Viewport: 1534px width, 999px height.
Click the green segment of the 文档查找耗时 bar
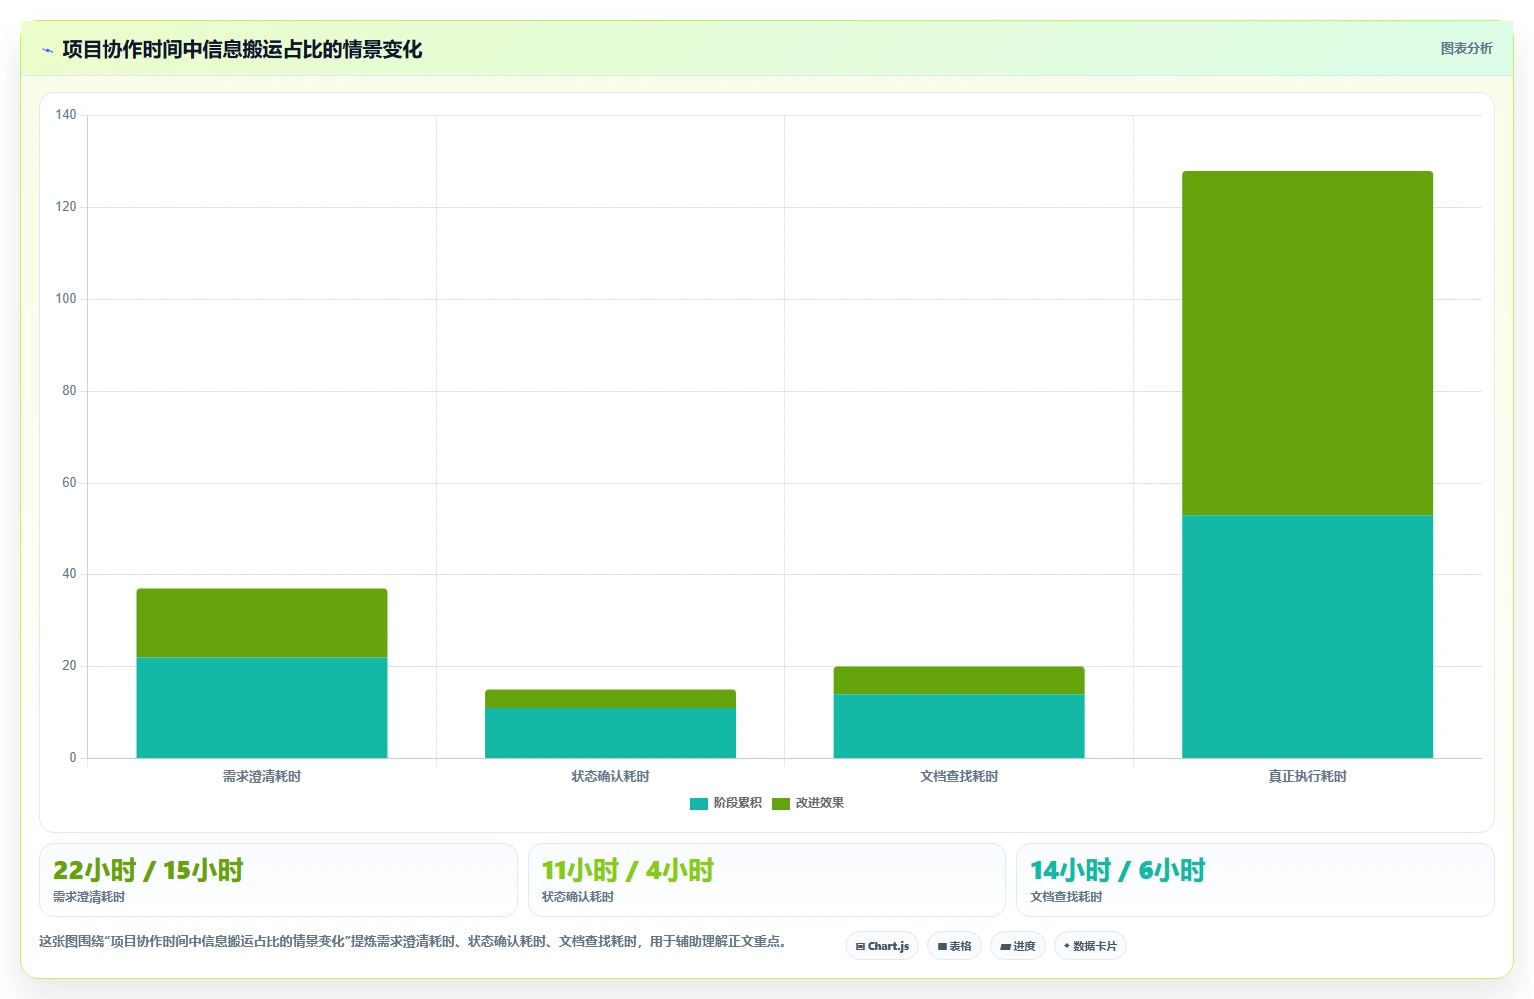point(959,680)
